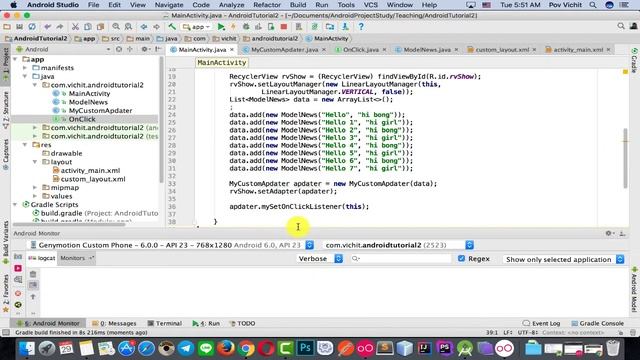Viewport: 640px width, 360px height.
Task: Open Android Monitor panel settings gear
Action: click(x=609, y=233)
